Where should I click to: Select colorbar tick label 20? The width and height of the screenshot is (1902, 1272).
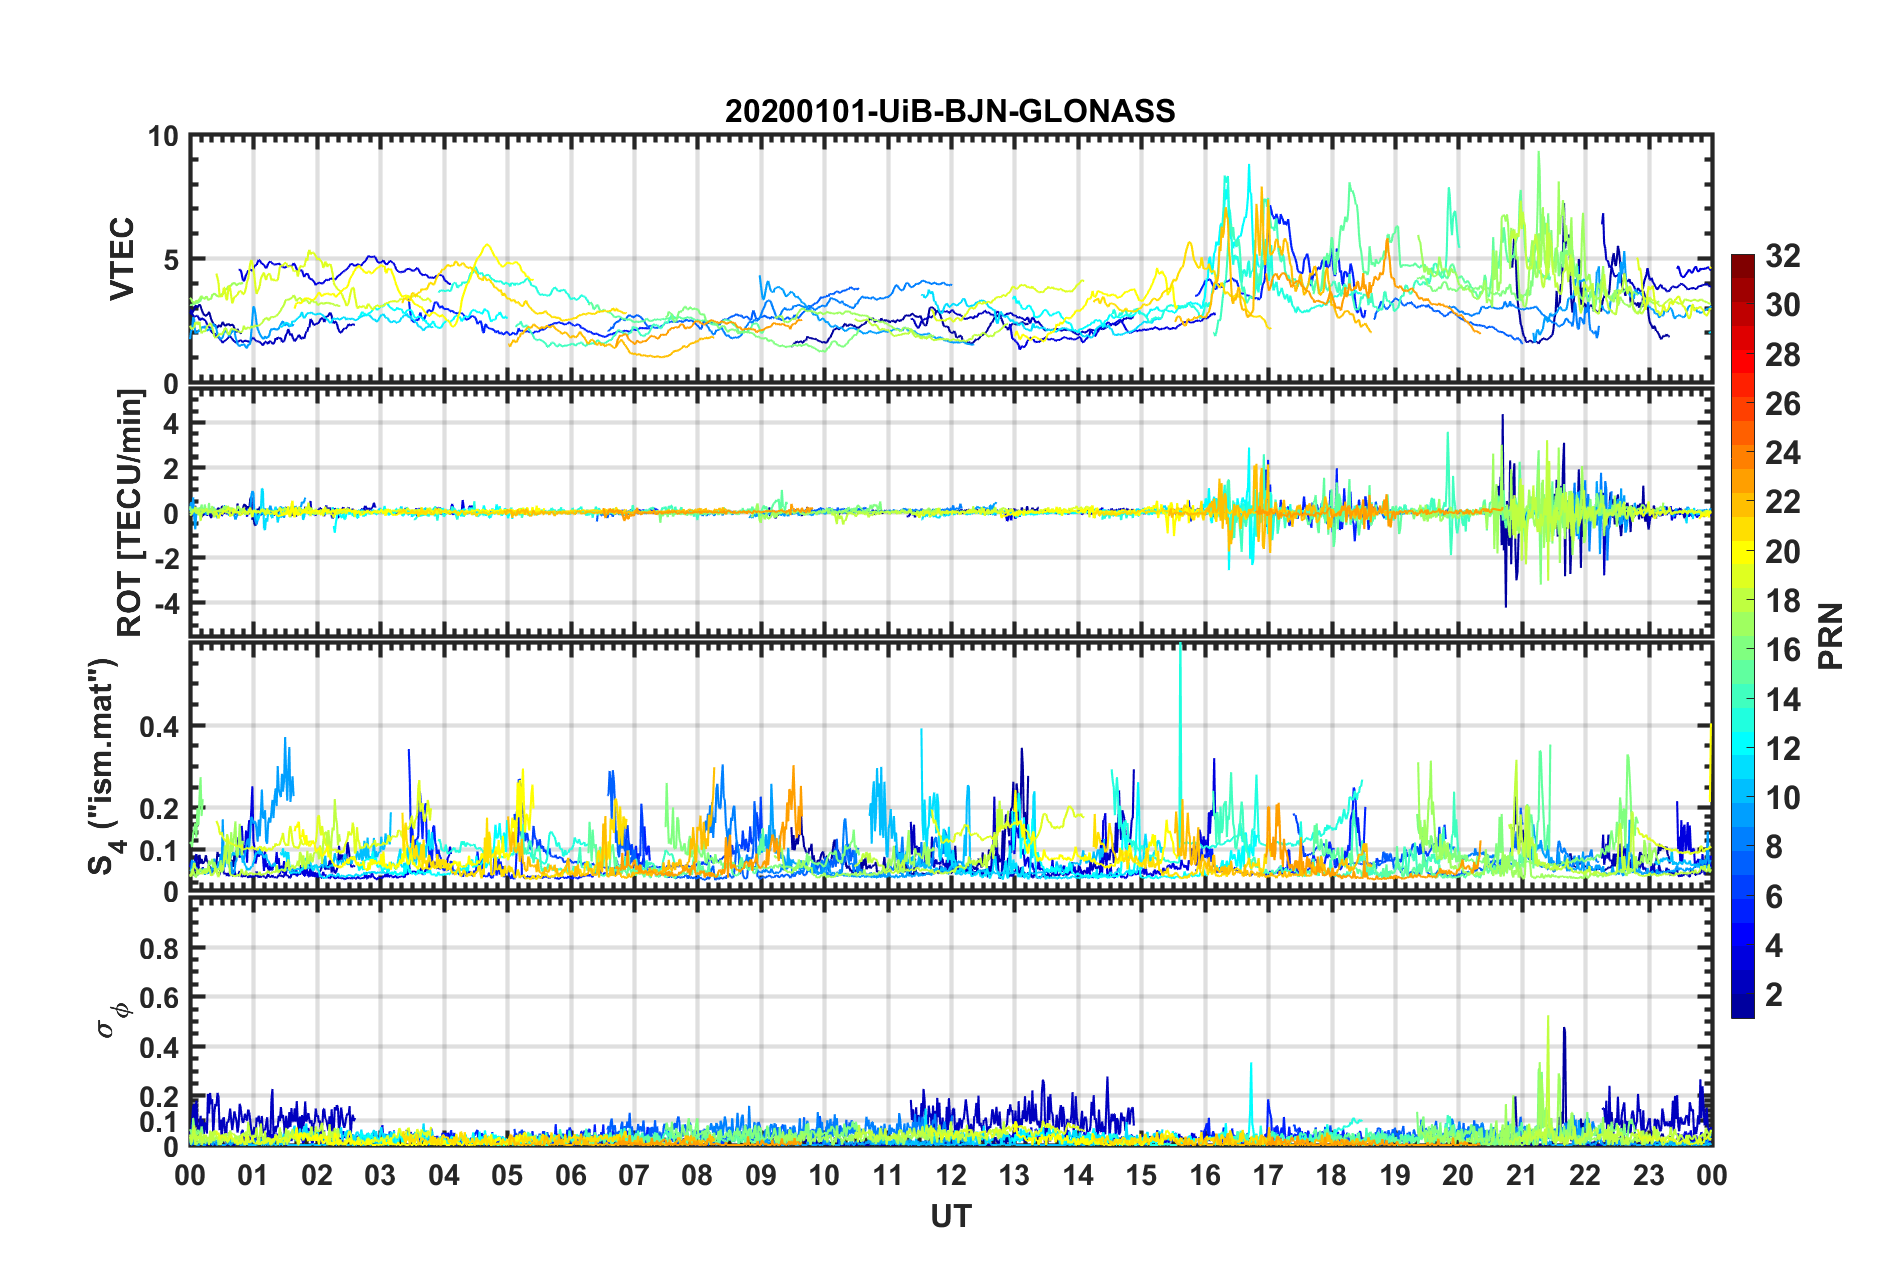[1782, 552]
